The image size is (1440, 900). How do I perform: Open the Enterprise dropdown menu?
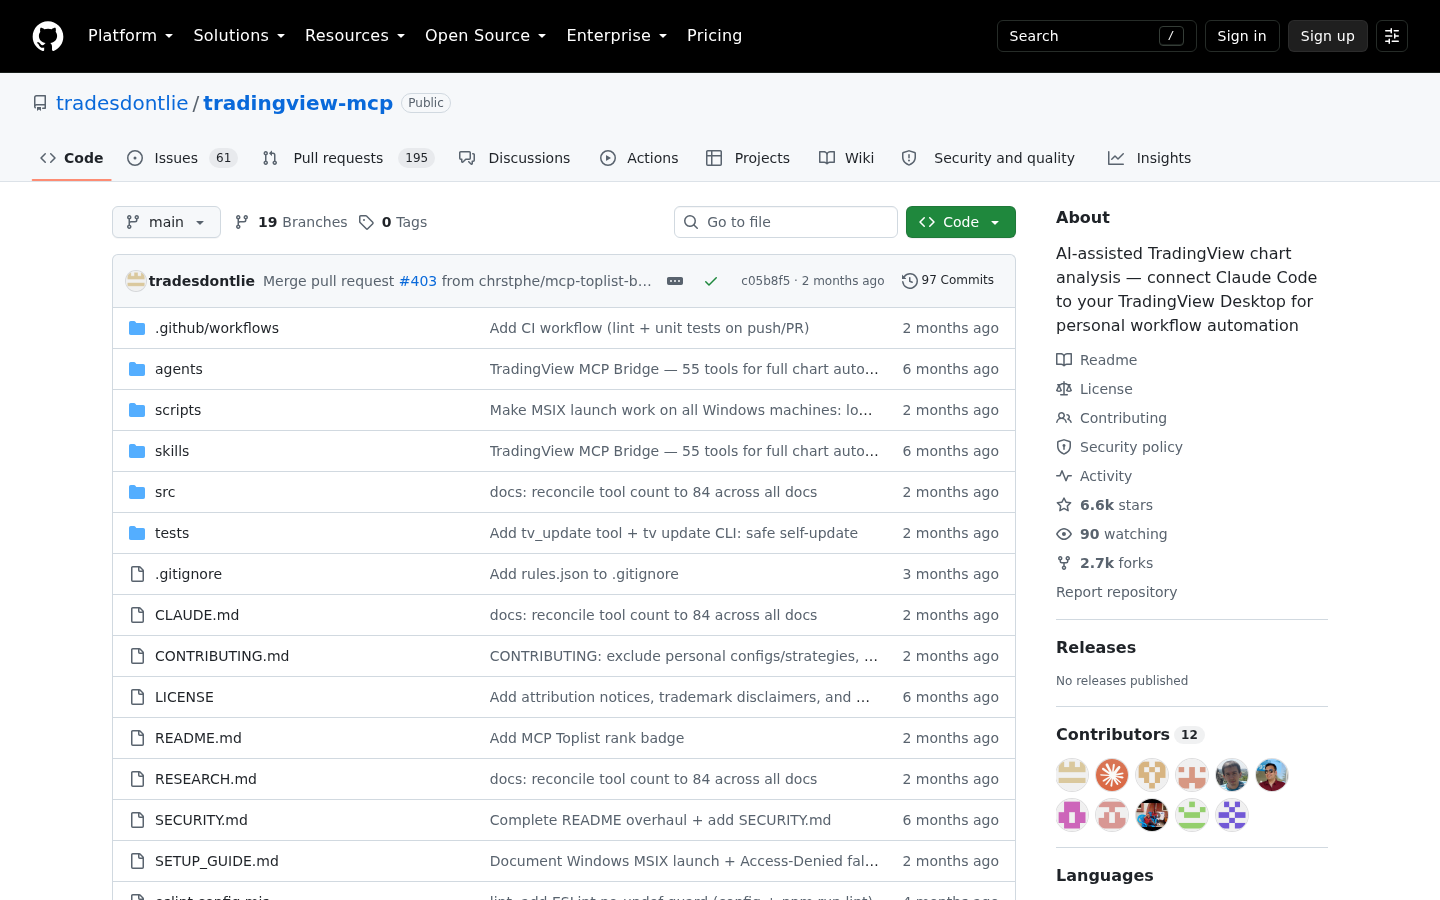[x=616, y=36]
